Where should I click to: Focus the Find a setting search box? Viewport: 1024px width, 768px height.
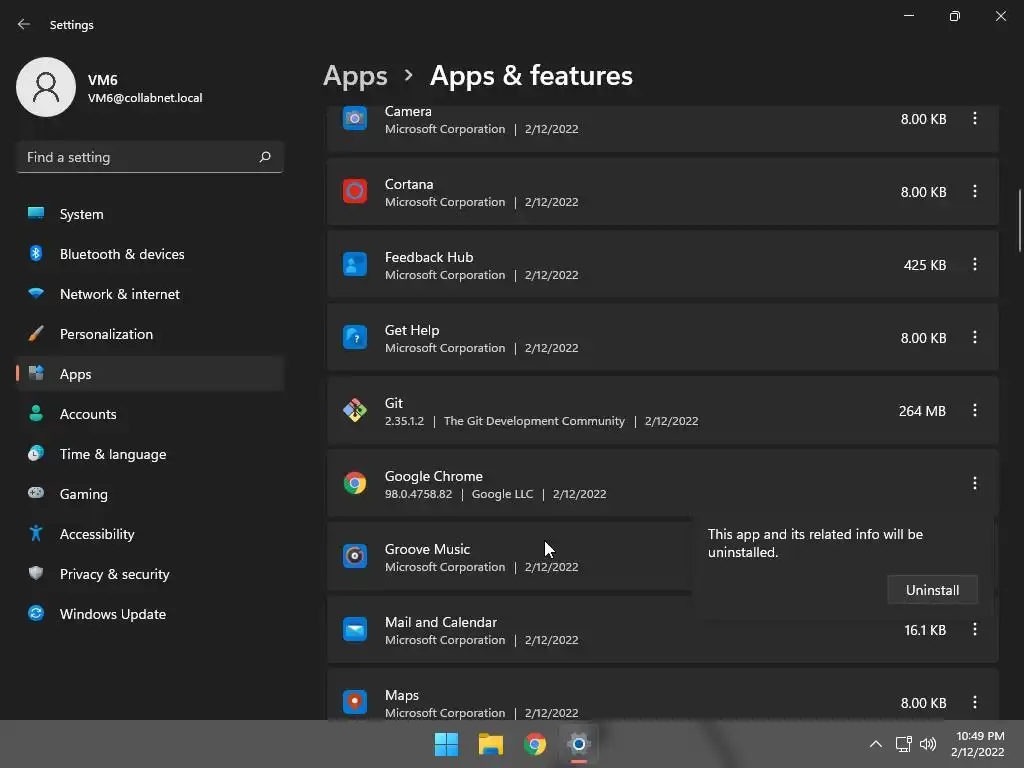pos(150,157)
